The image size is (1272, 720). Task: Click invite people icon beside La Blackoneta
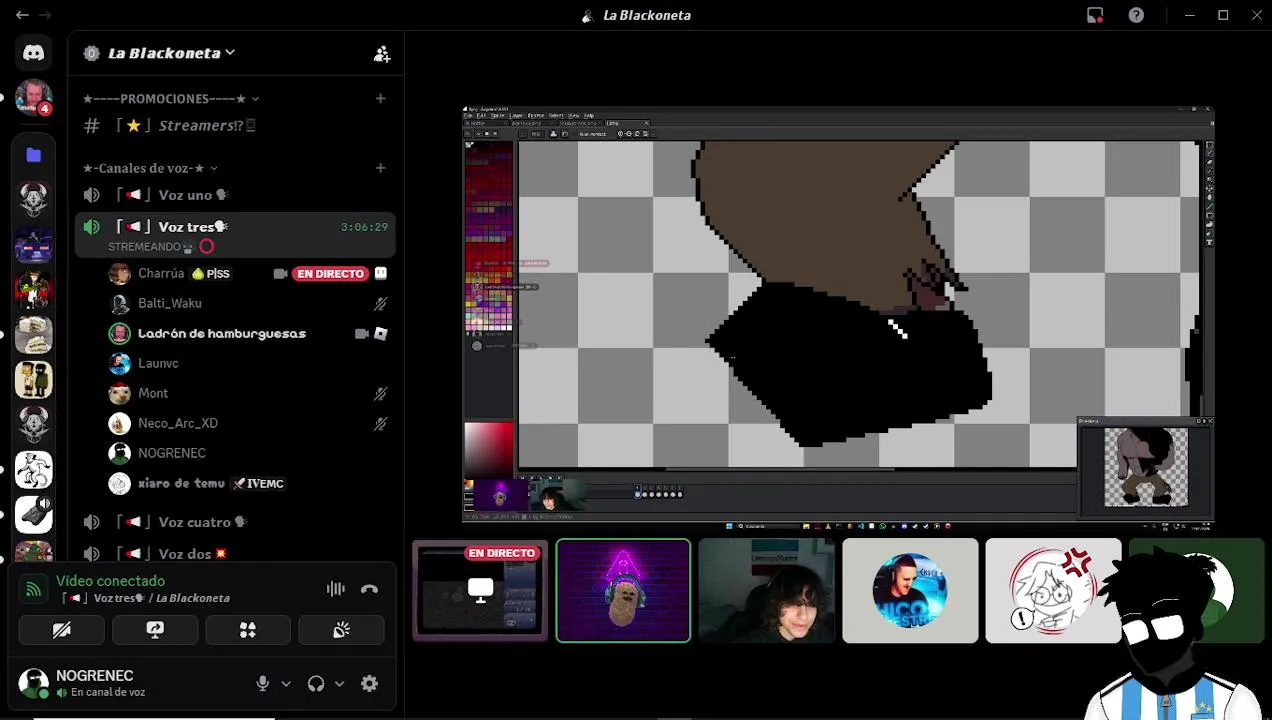(x=381, y=54)
